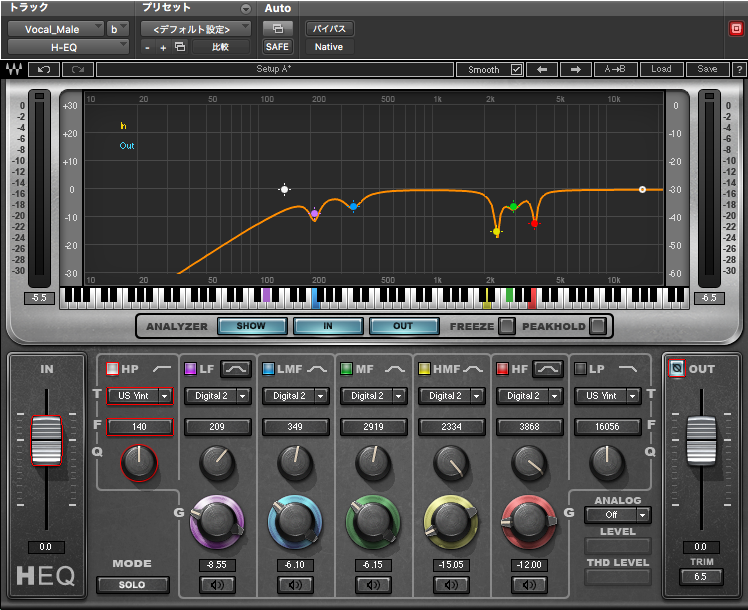748x610 pixels.
Task: Select the HP filter shape icon
Action: point(162,369)
